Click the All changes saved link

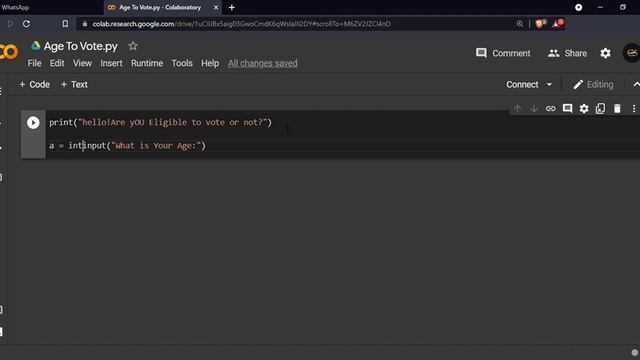(x=262, y=63)
